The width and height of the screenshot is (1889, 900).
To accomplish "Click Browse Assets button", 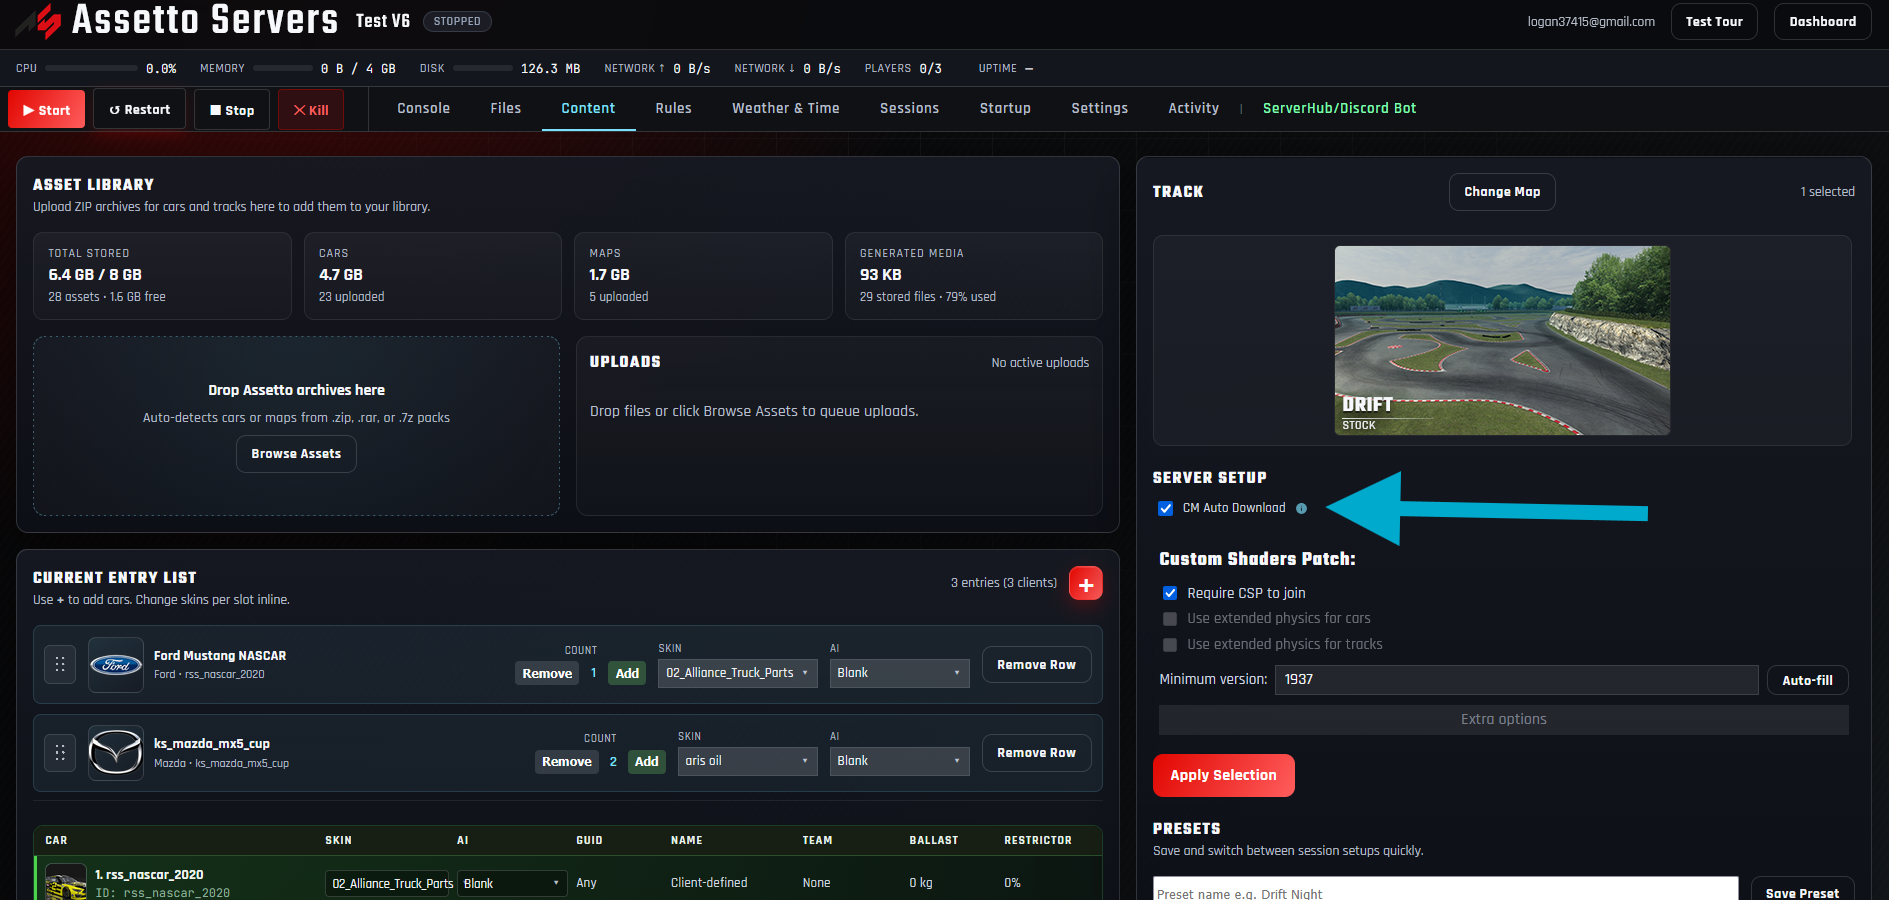I will tap(296, 454).
